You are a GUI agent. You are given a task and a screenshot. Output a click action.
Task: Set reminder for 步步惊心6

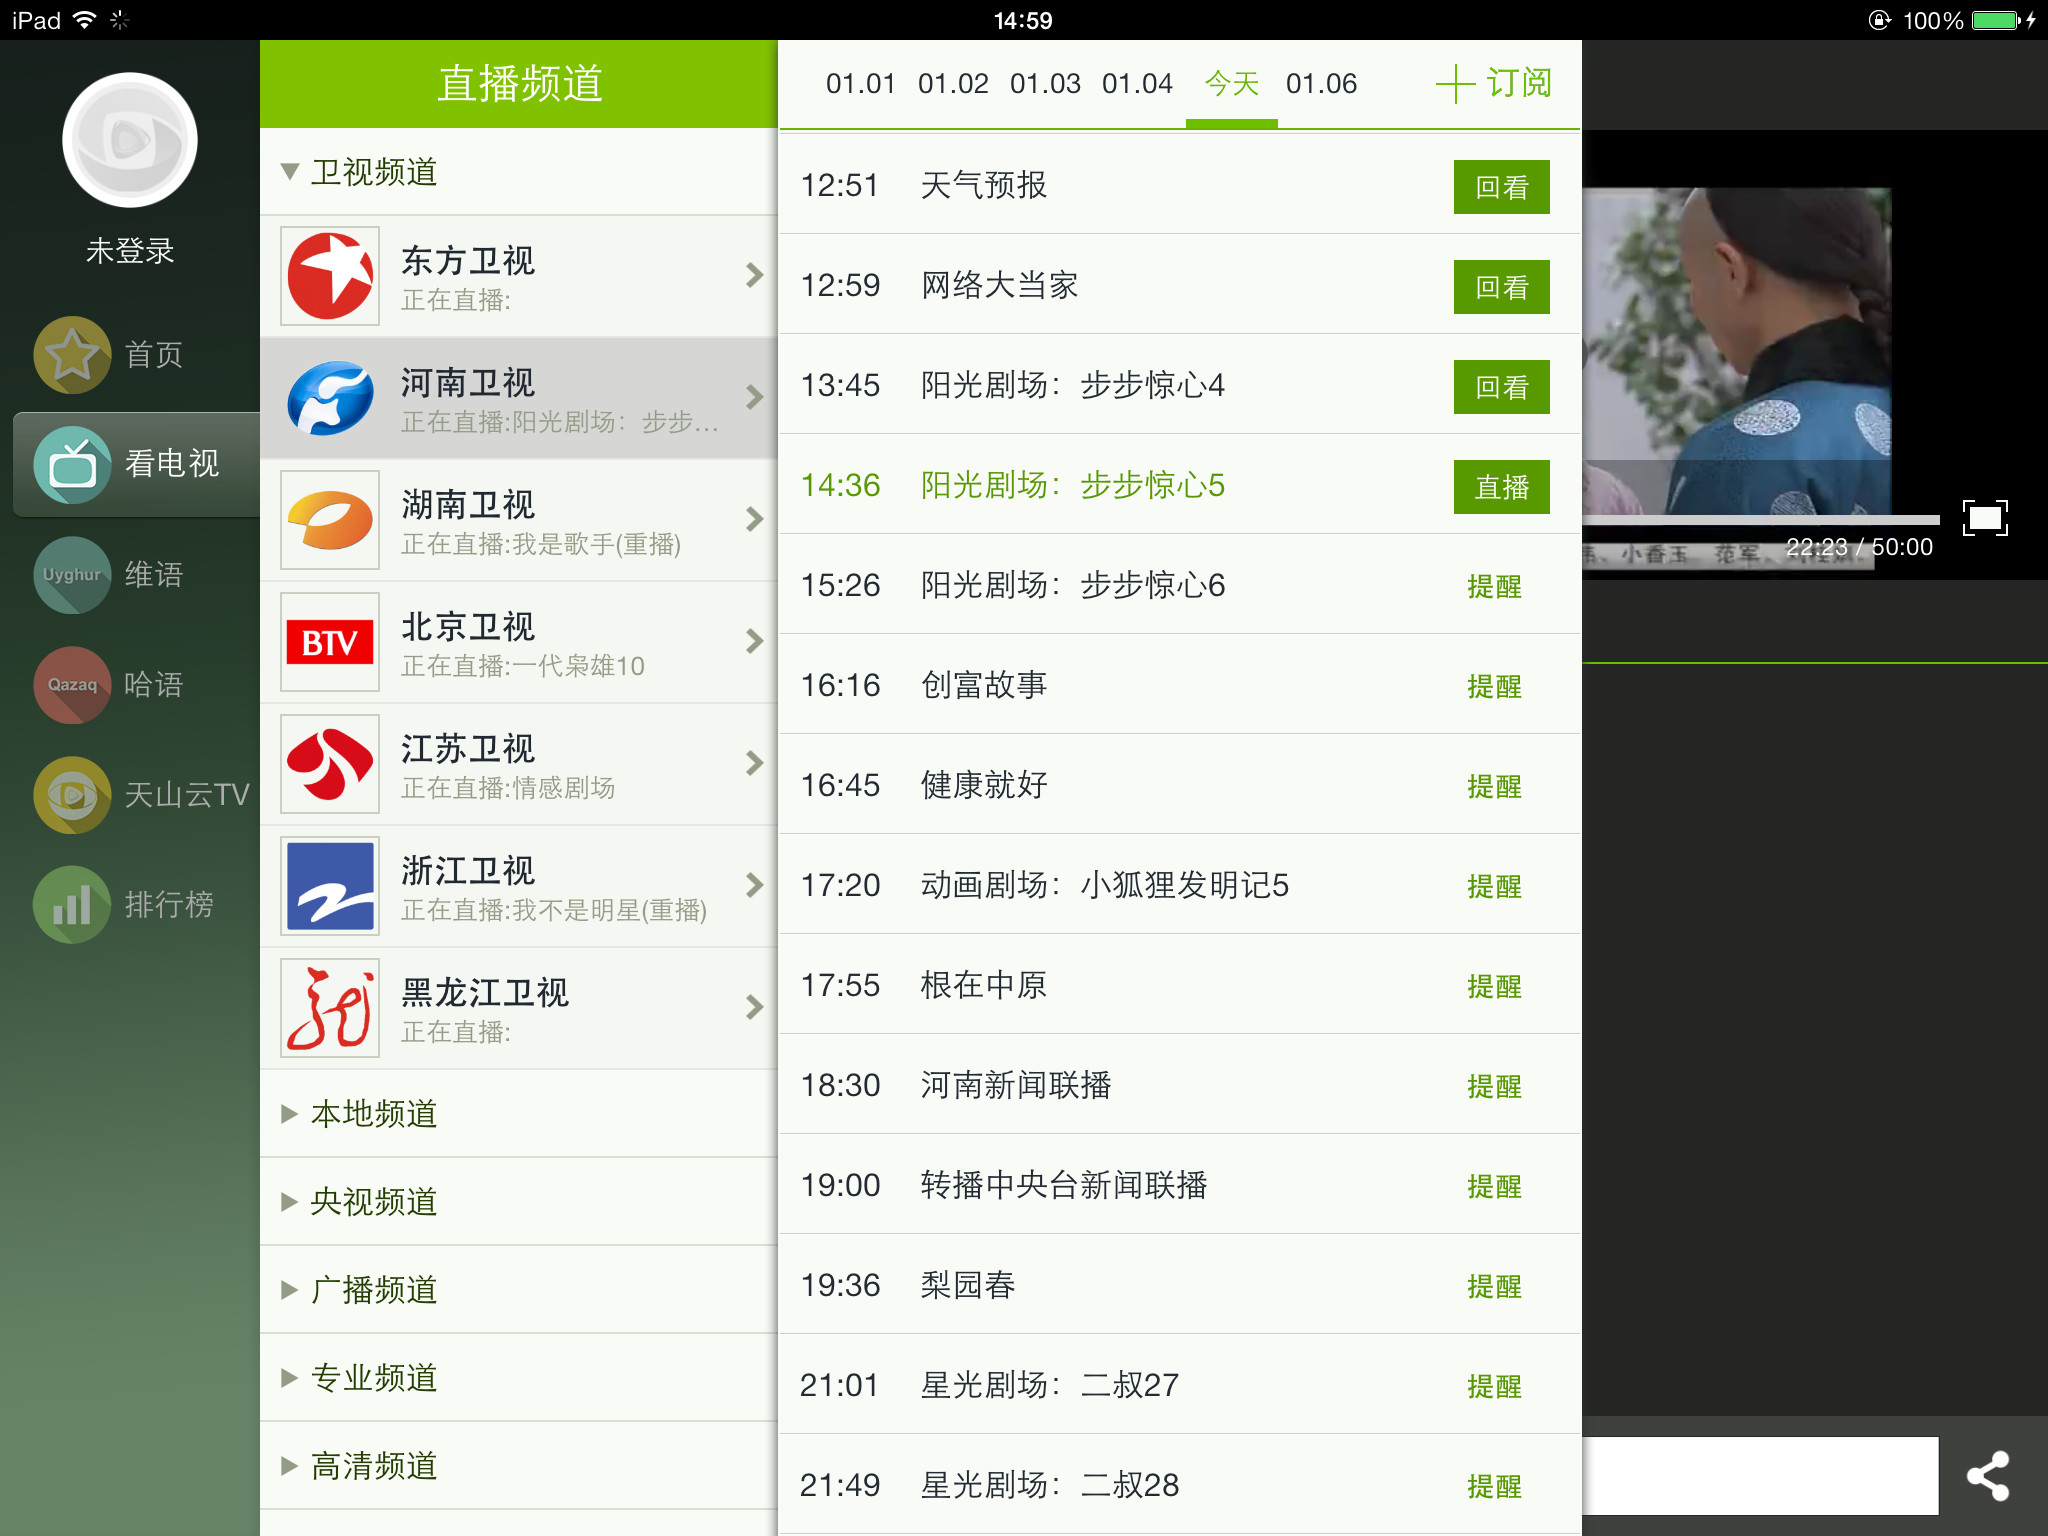click(1495, 587)
